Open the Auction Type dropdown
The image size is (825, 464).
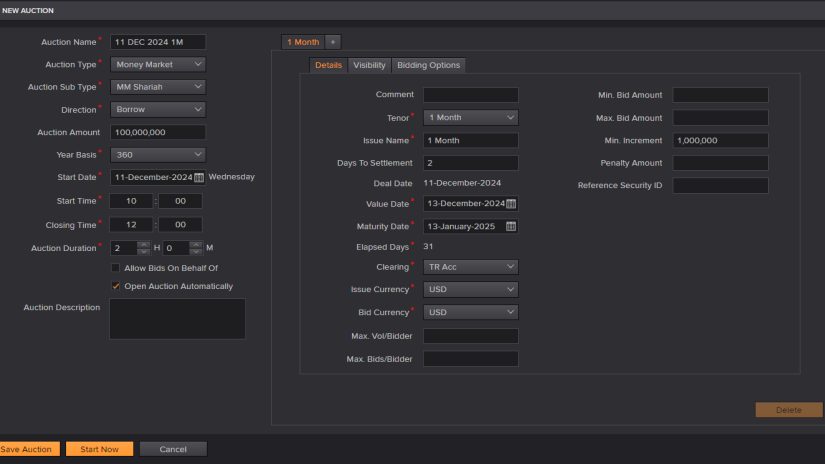click(158, 64)
